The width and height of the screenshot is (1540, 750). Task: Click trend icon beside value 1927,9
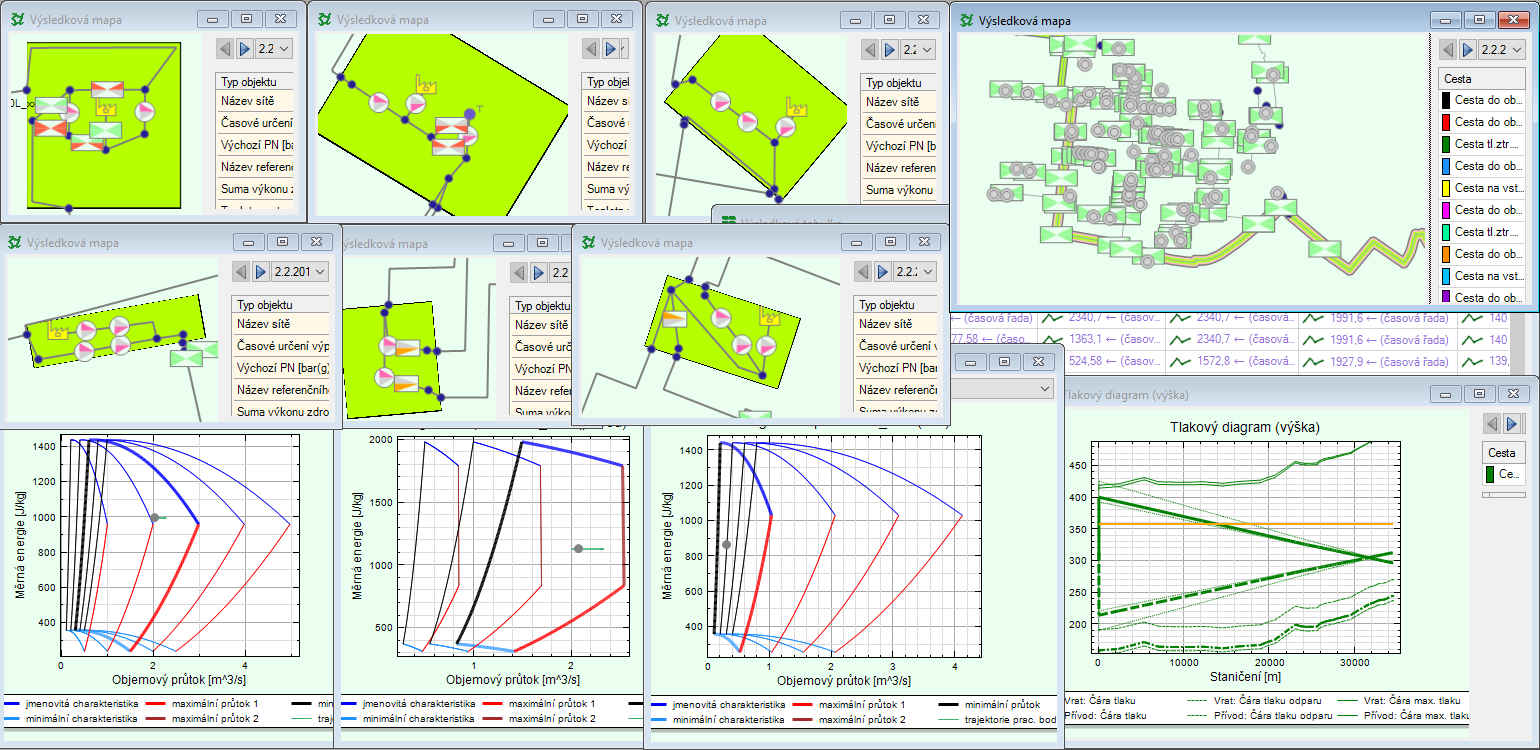1311,361
